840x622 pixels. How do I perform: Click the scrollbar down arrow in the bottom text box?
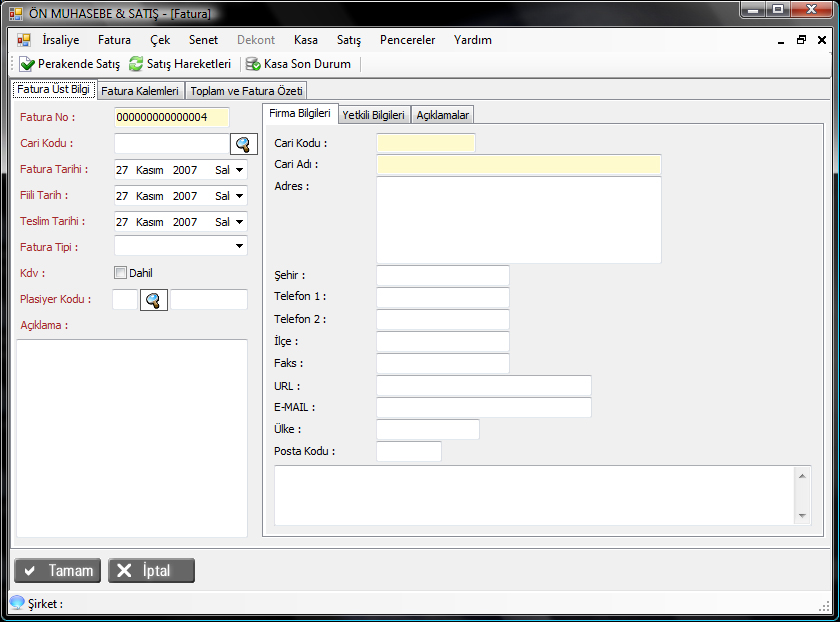pyautogui.click(x=803, y=515)
